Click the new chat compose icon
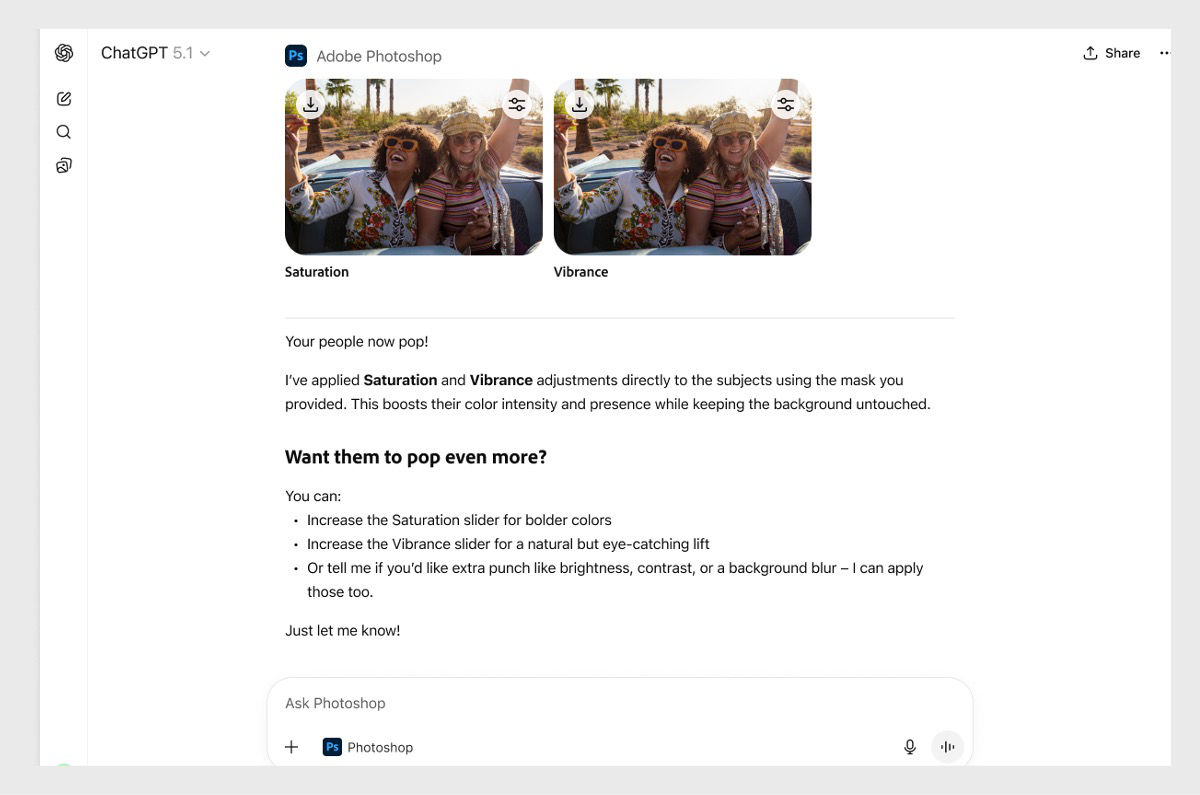Viewport: 1200px width, 795px height. coord(63,98)
